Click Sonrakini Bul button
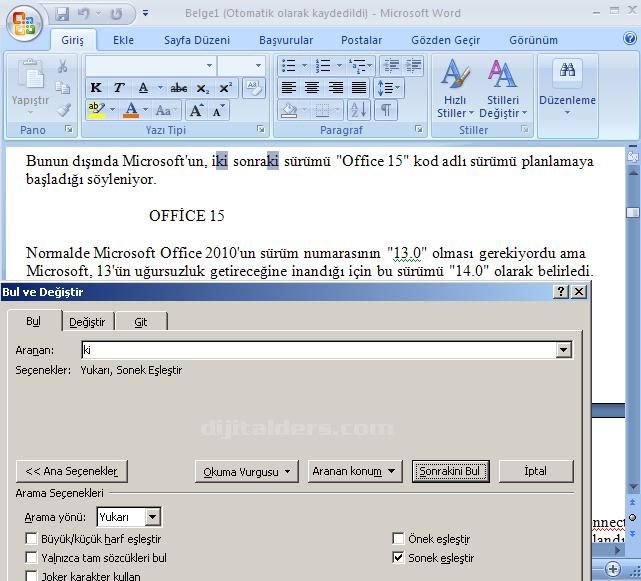The width and height of the screenshot is (641, 581). click(x=450, y=471)
